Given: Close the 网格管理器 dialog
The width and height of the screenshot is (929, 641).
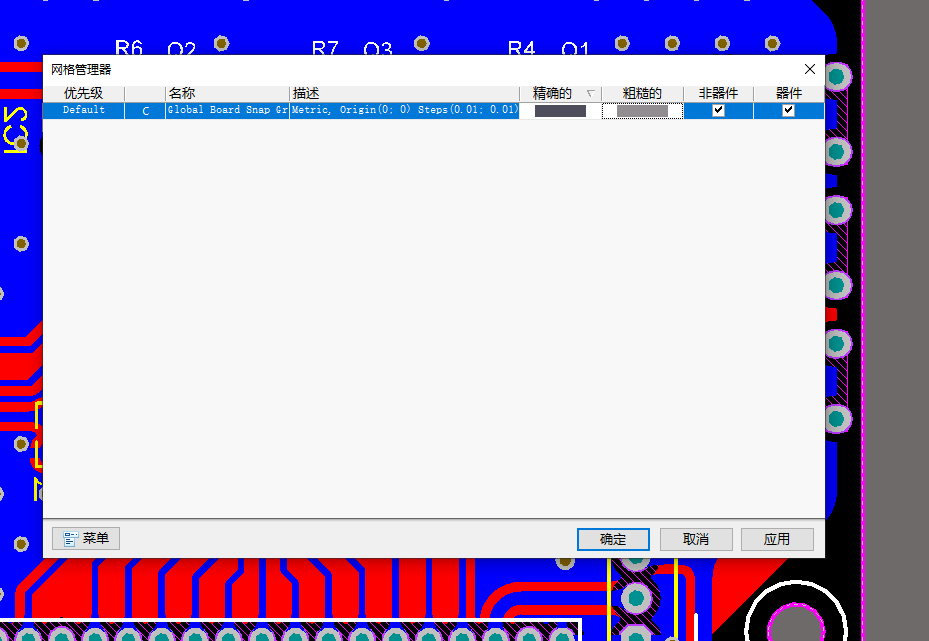Looking at the screenshot, I should pyautogui.click(x=810, y=69).
